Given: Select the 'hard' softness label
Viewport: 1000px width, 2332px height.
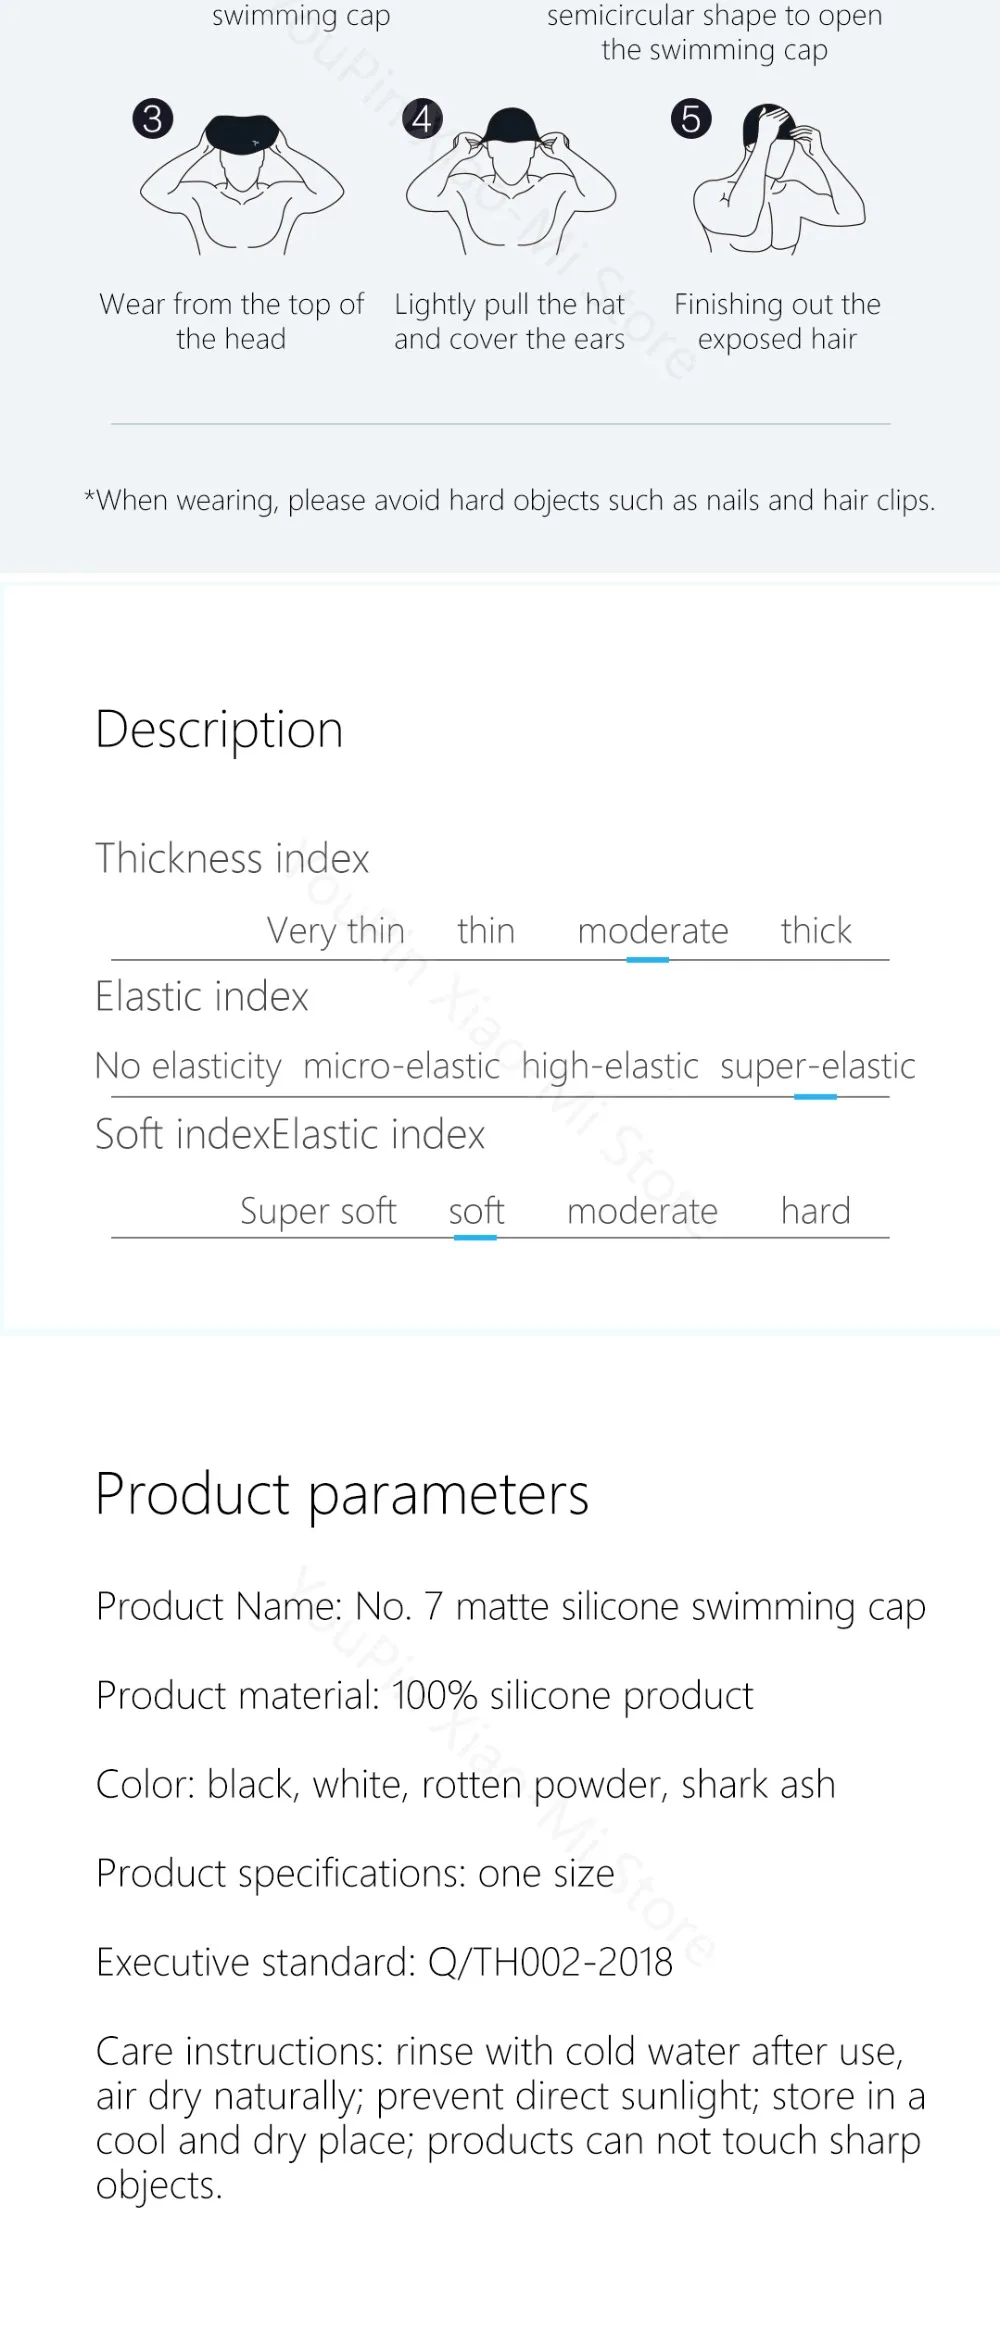Looking at the screenshot, I should [816, 1211].
